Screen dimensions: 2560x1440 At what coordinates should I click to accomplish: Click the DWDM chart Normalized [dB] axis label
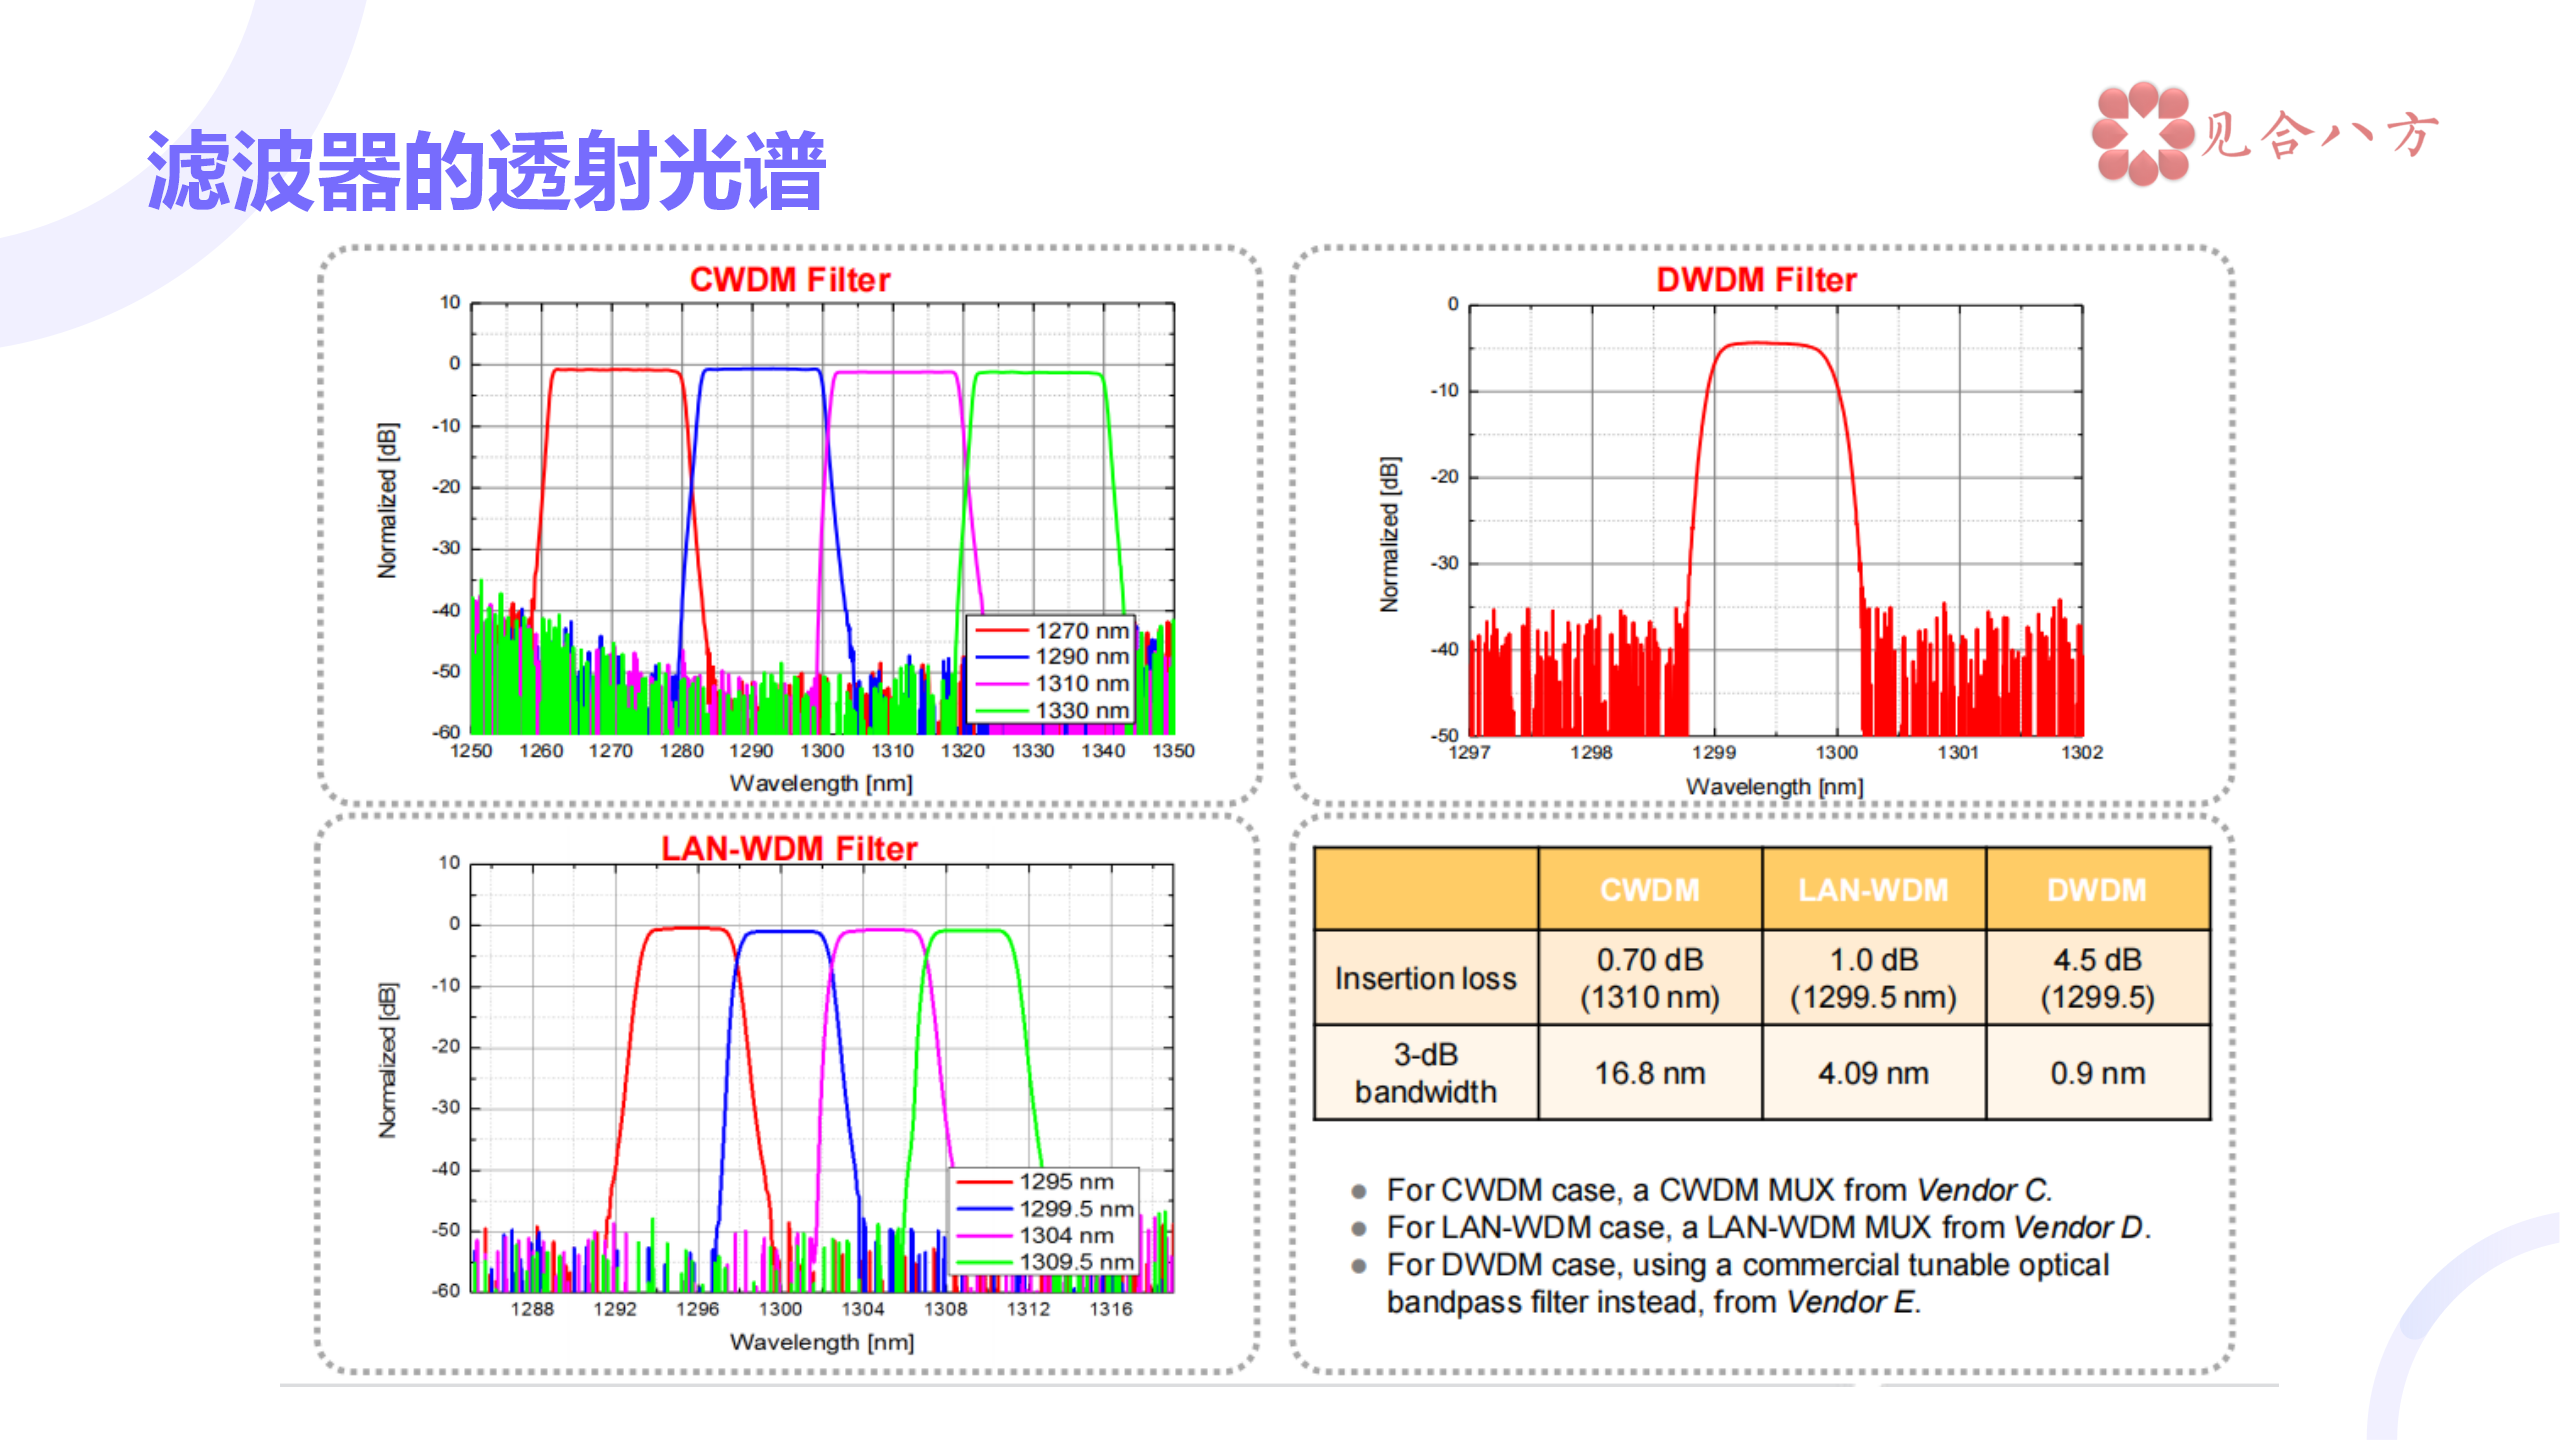[x=1390, y=534]
